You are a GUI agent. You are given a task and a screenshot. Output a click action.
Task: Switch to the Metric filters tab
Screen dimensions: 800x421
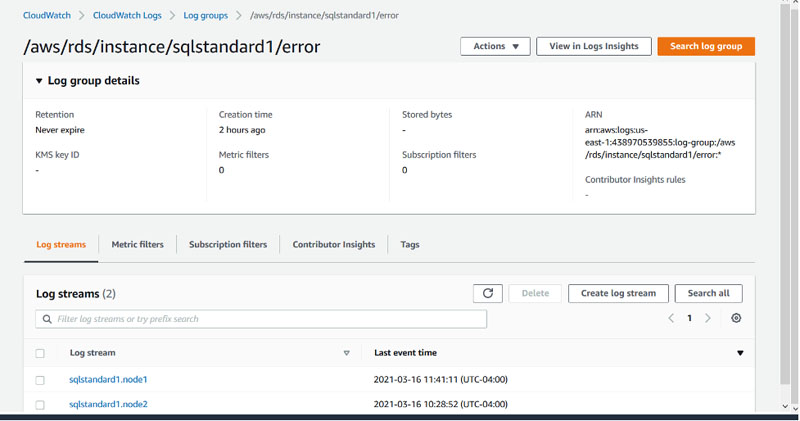(x=137, y=244)
